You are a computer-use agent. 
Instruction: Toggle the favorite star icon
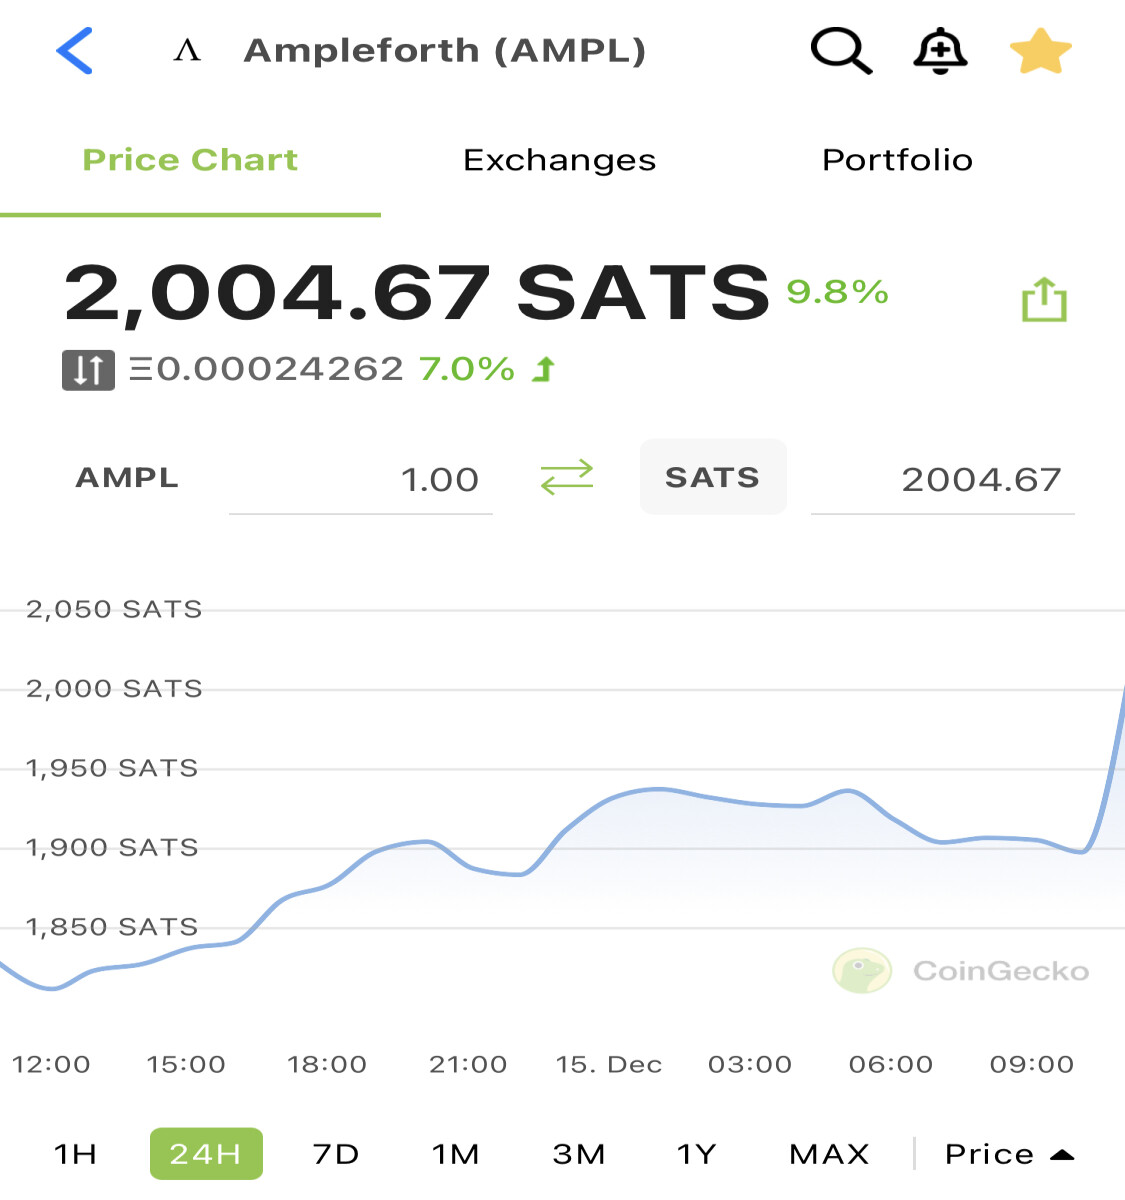click(1041, 51)
